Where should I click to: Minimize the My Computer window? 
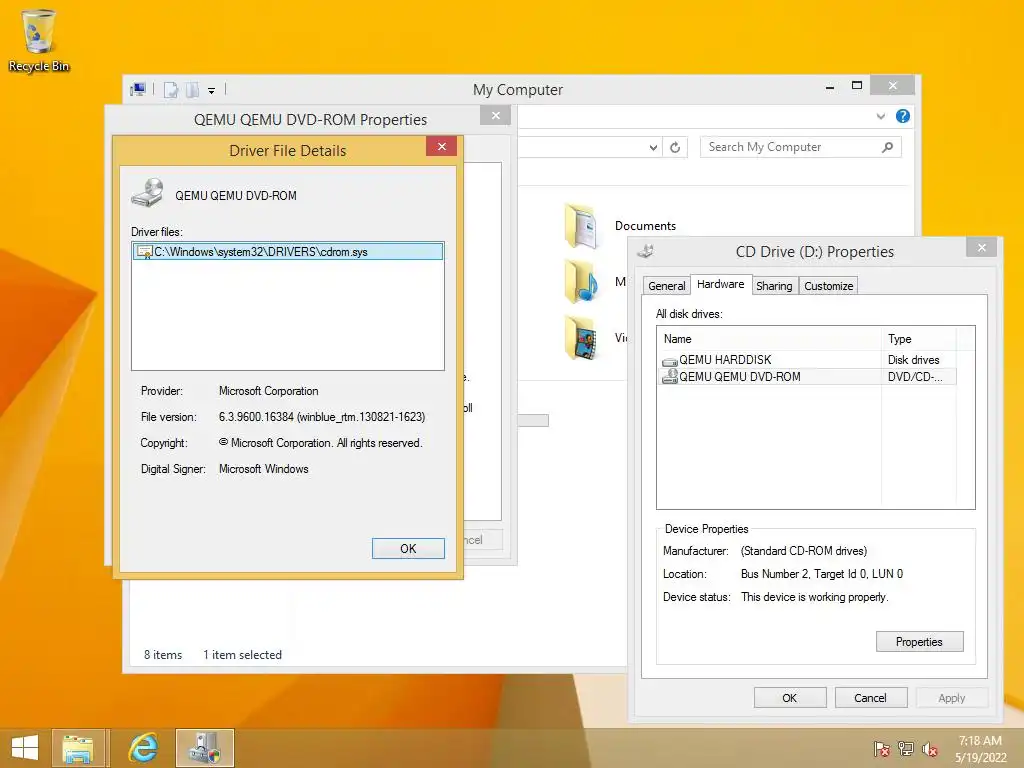point(829,87)
